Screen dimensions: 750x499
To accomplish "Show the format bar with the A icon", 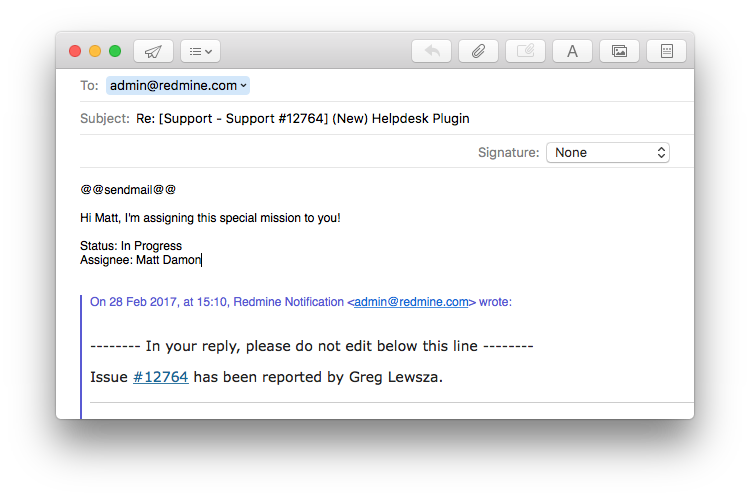I will (572, 51).
